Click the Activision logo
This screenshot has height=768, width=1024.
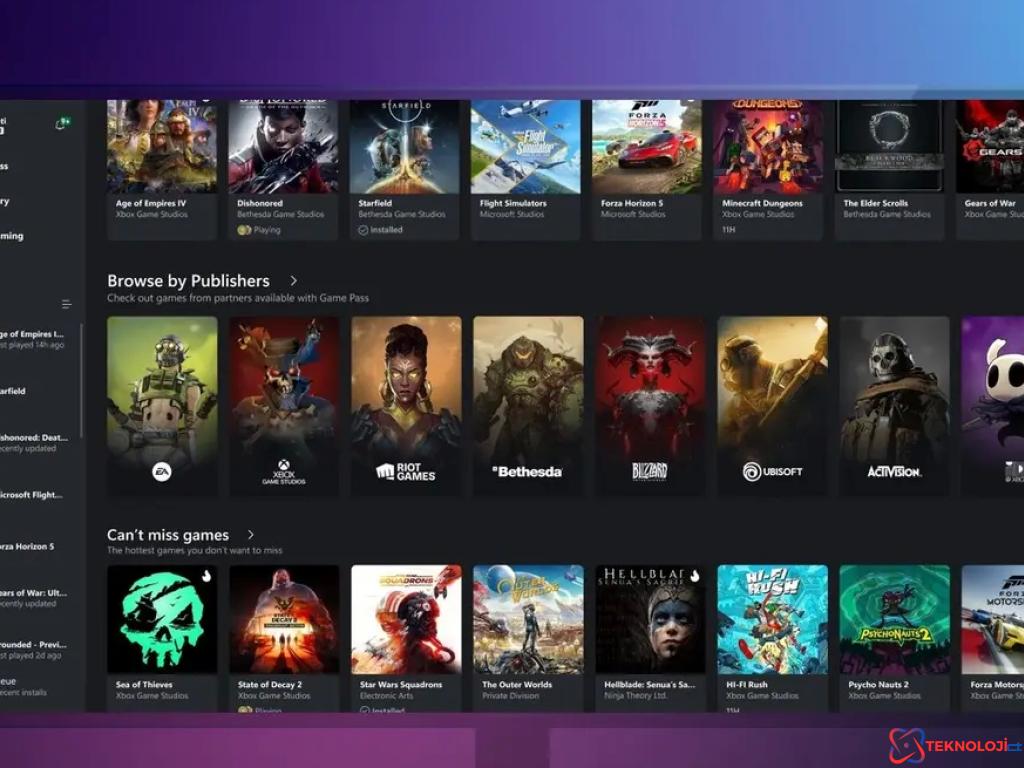pyautogui.click(x=894, y=472)
